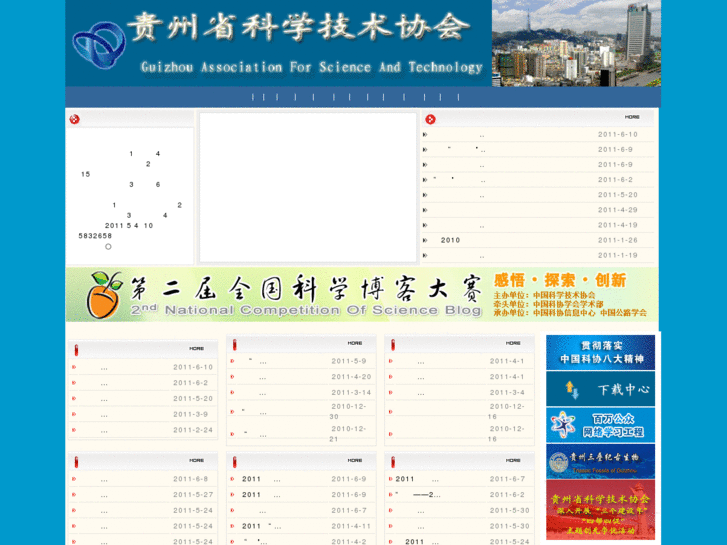This screenshot has width=727, height=545.
Task: Open the 贯彻落实中国科协八大精神 banner
Action: pos(600,353)
